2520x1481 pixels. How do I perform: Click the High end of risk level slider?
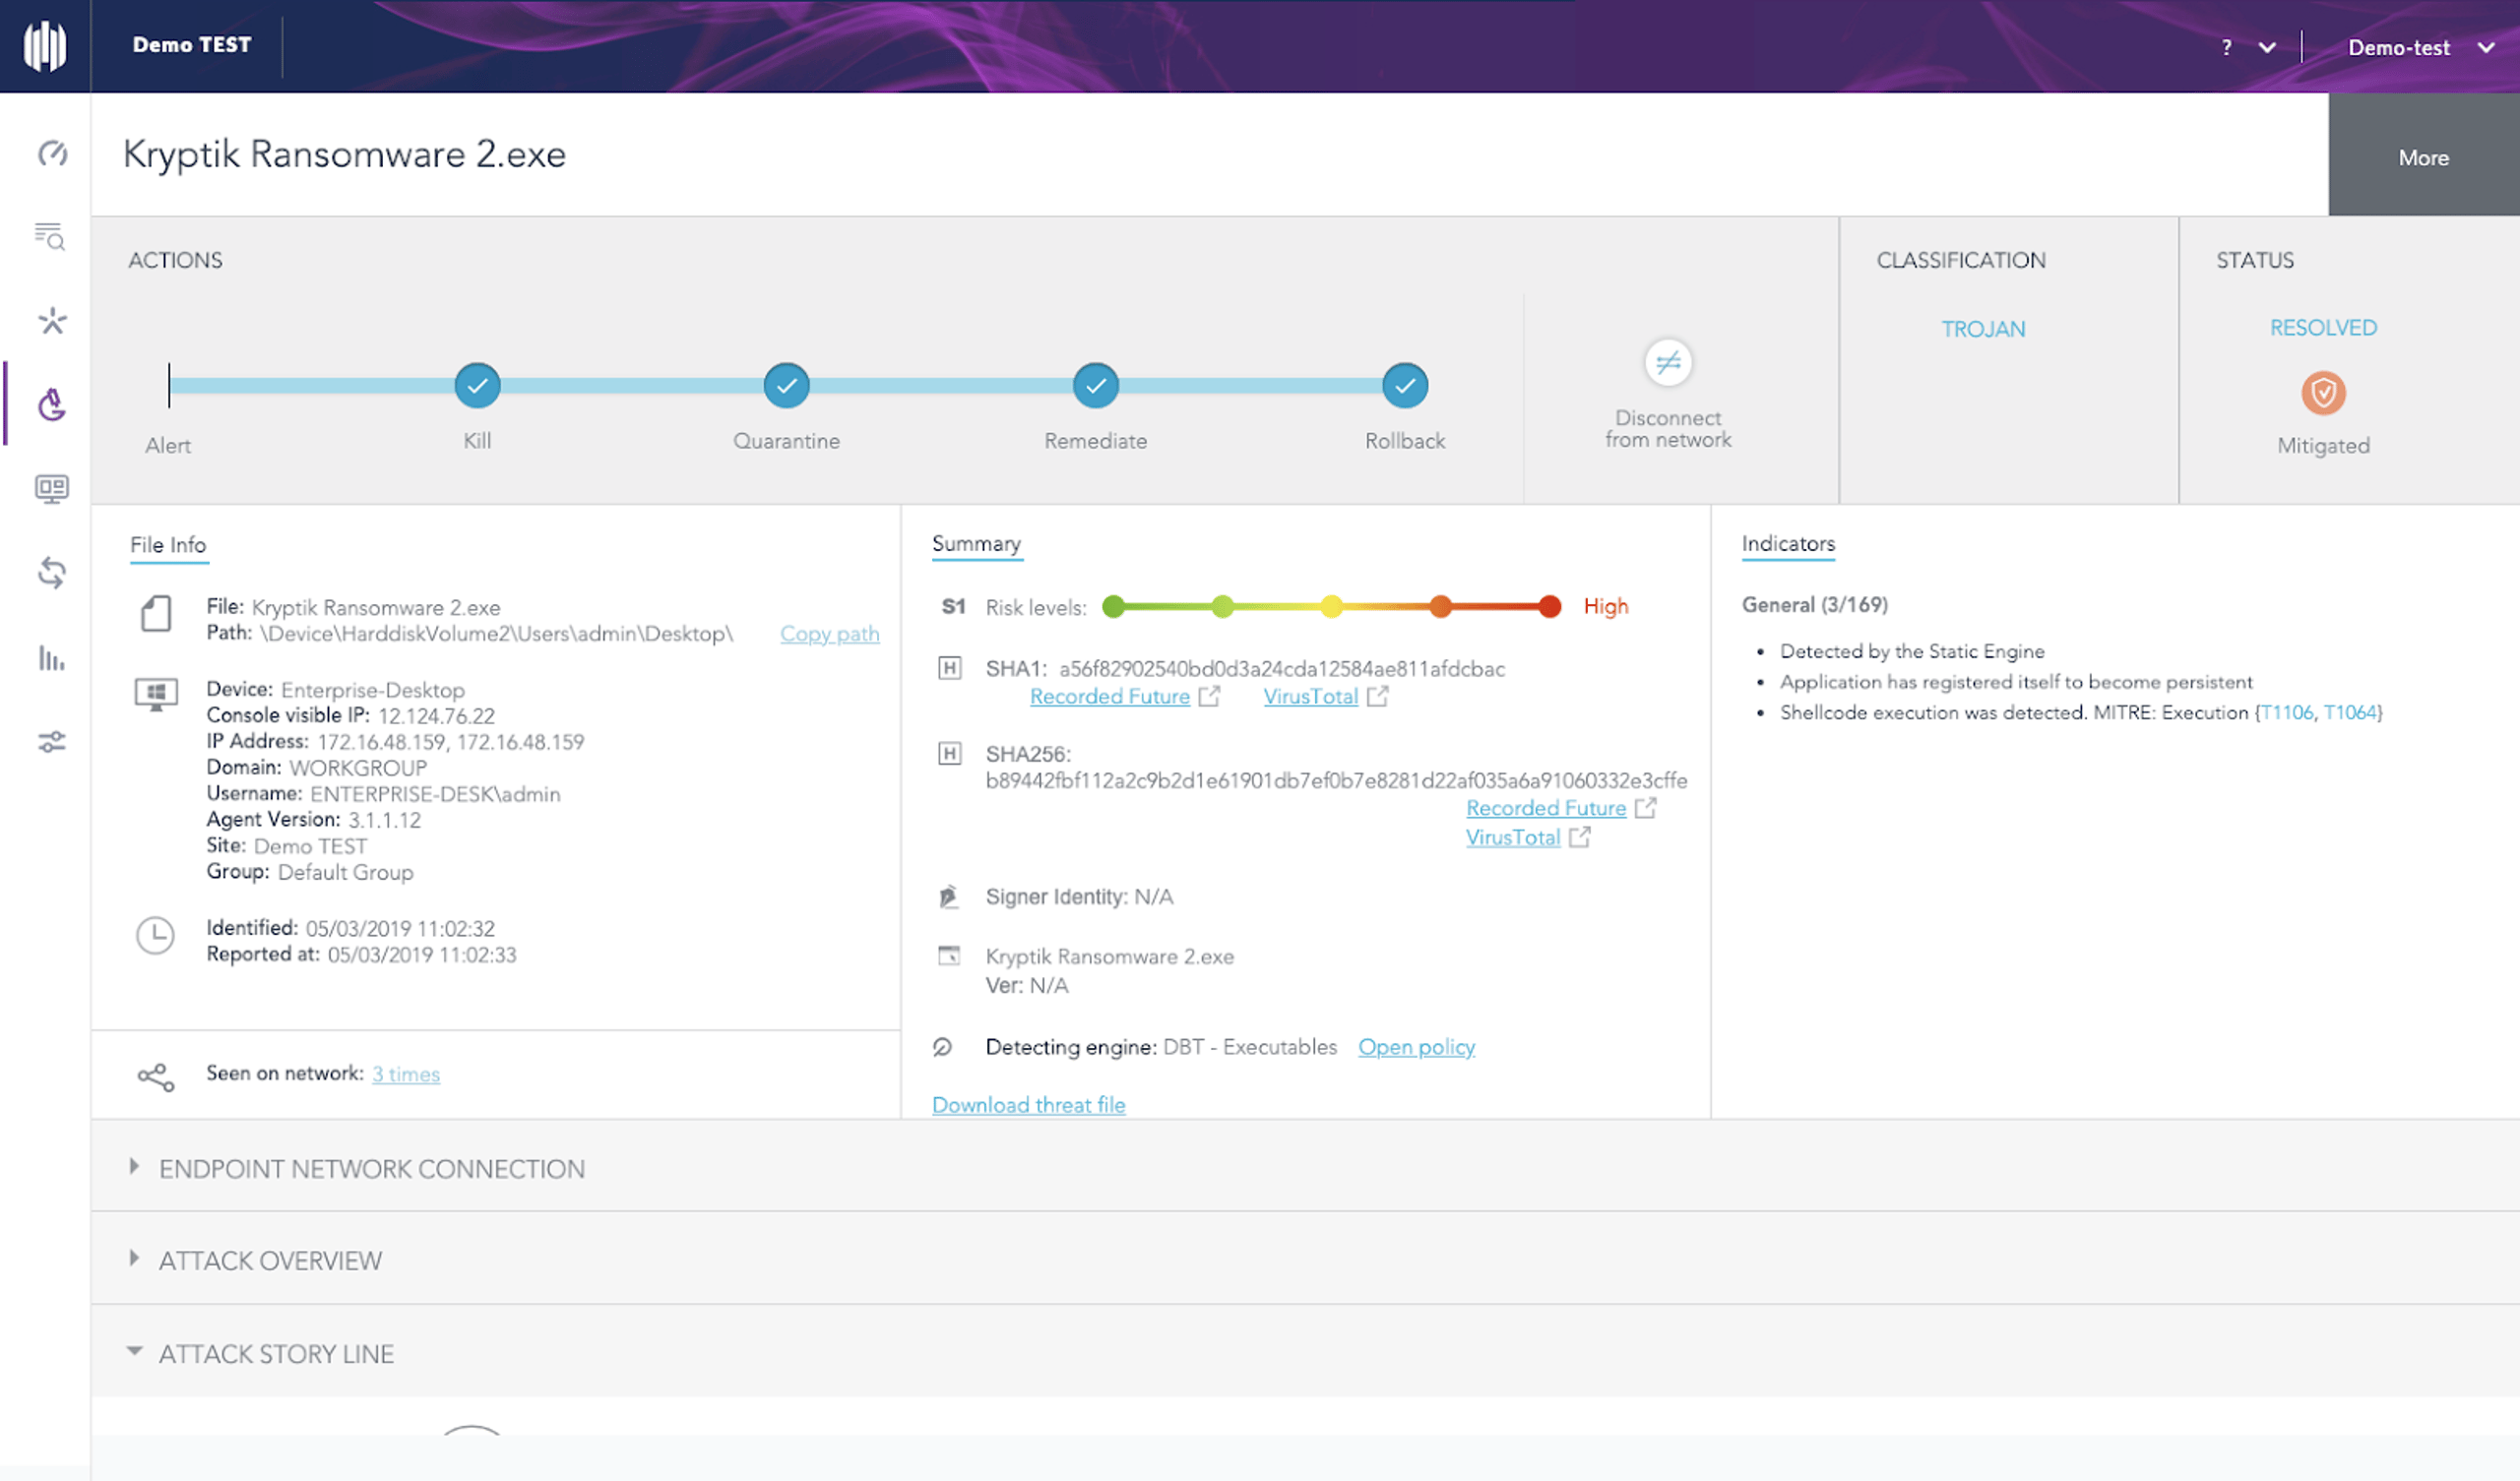[x=1550, y=606]
